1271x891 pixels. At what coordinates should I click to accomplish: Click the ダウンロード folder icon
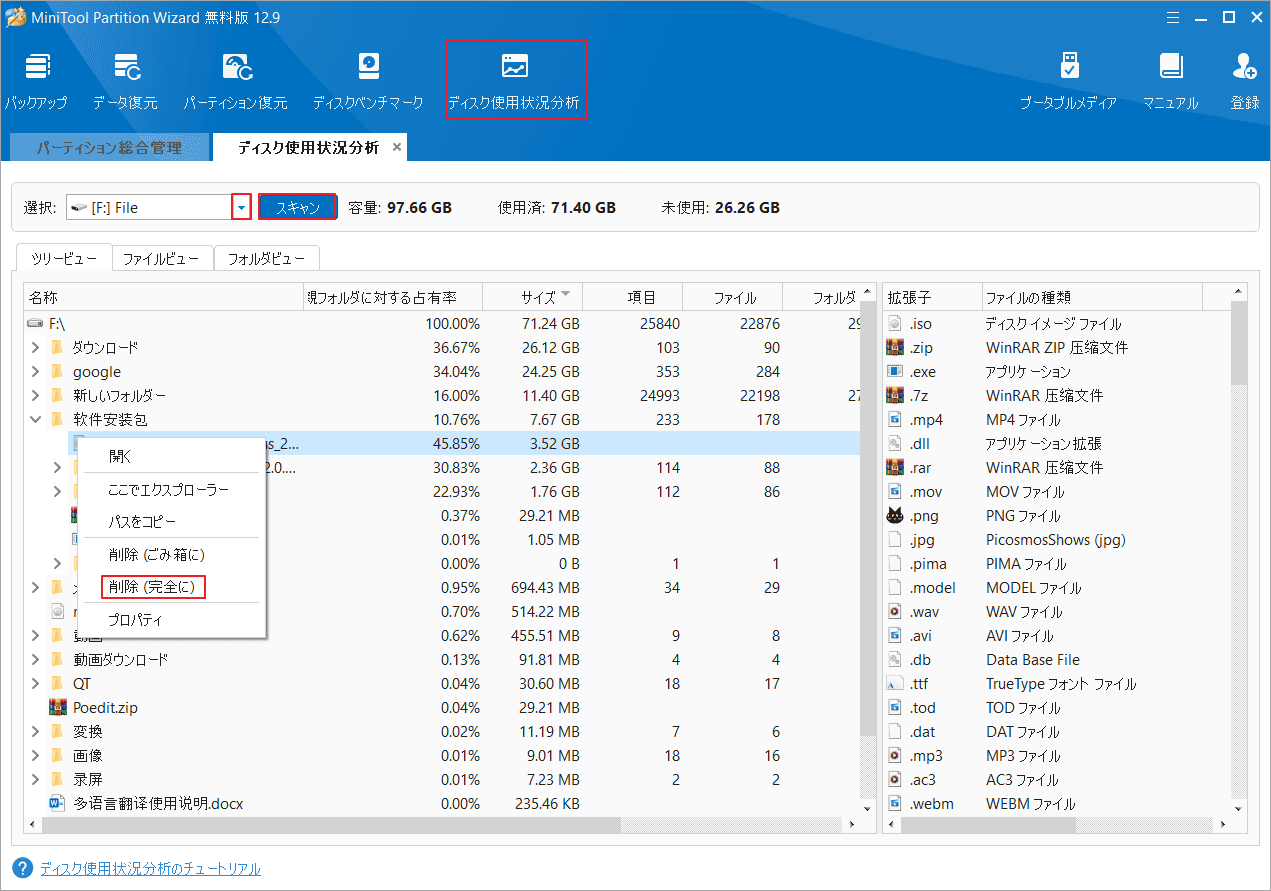pyautogui.click(x=58, y=348)
